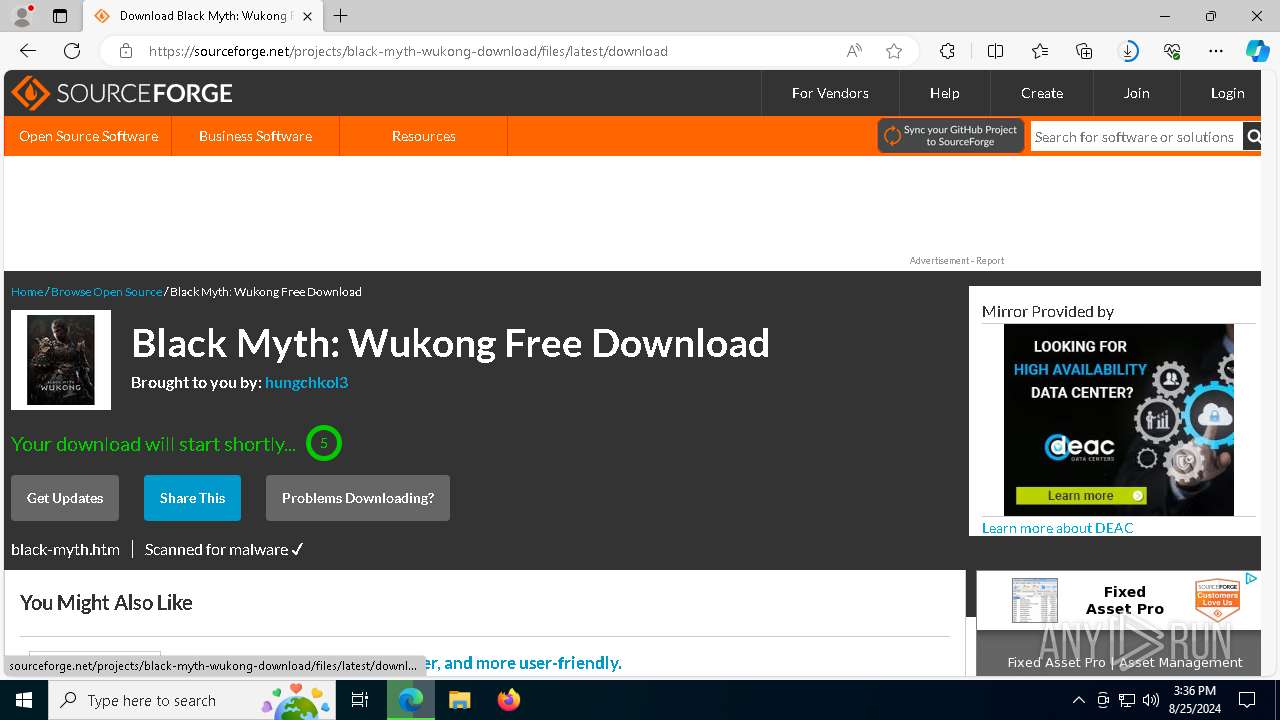Open network status in tray
This screenshot has width=1280, height=720.
coord(1126,700)
